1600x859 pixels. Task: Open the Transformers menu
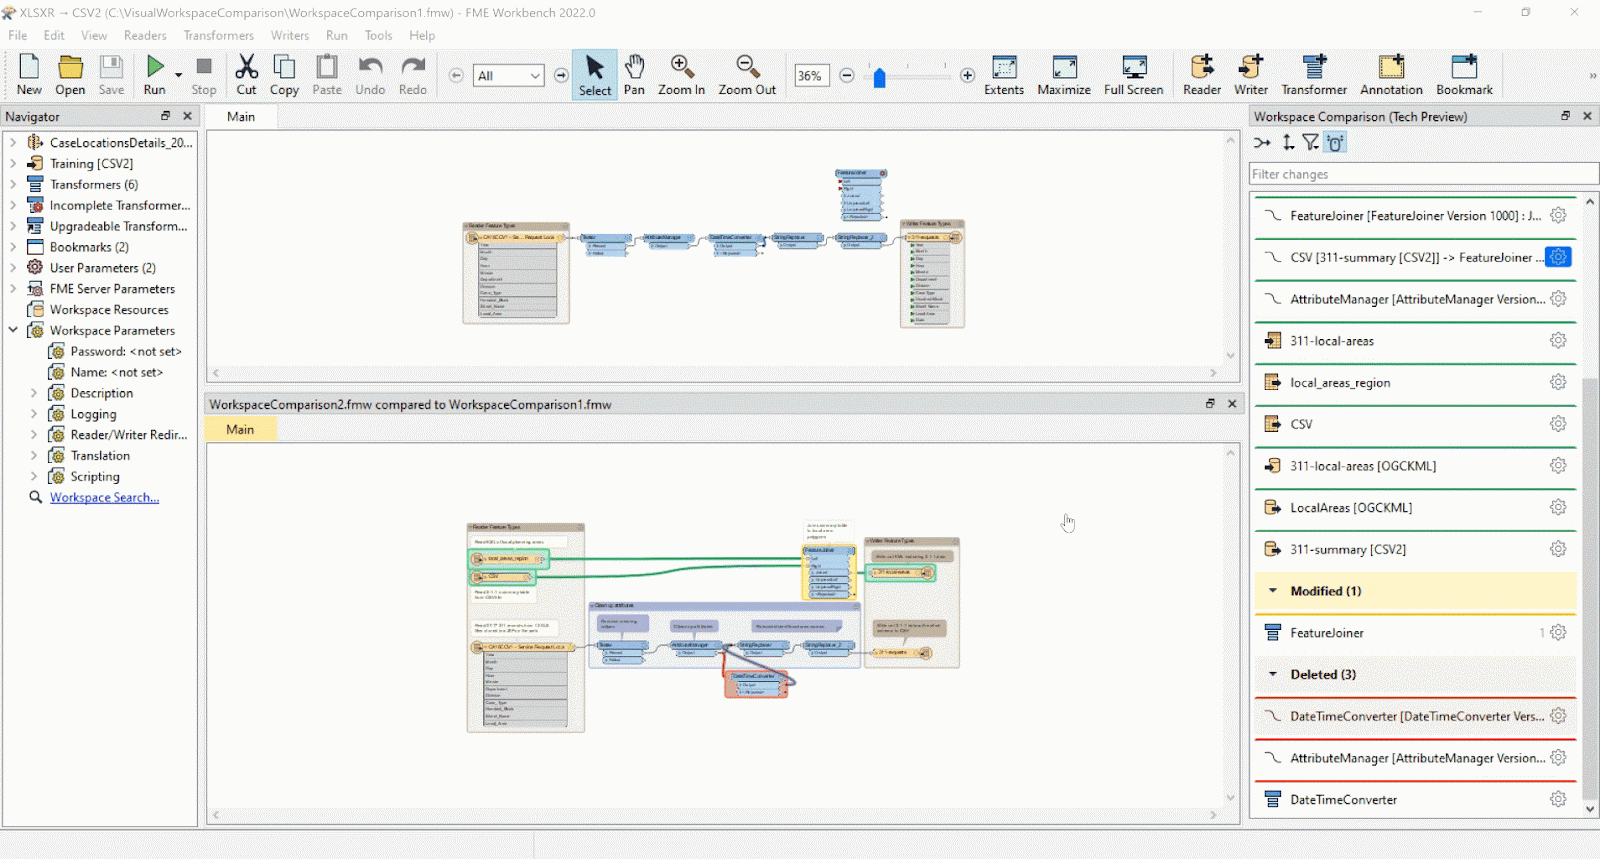click(218, 35)
